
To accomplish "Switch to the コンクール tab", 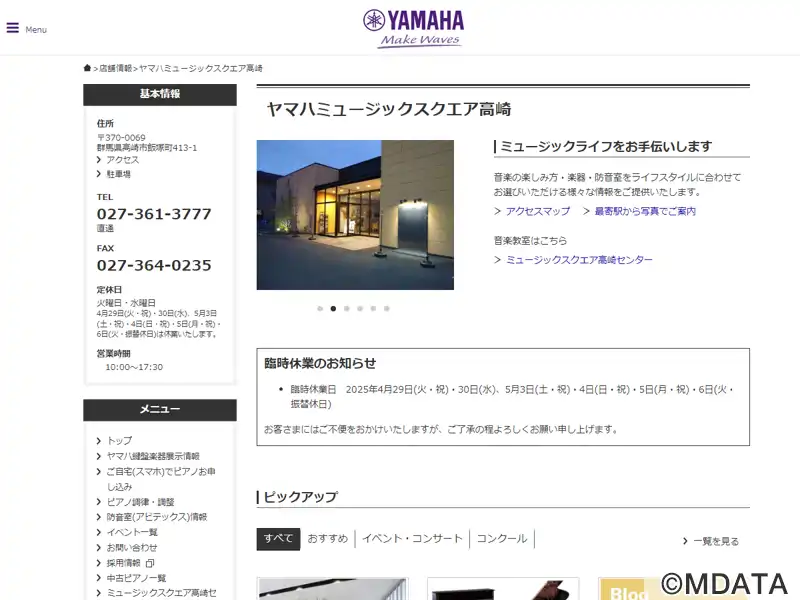I will coord(502,539).
